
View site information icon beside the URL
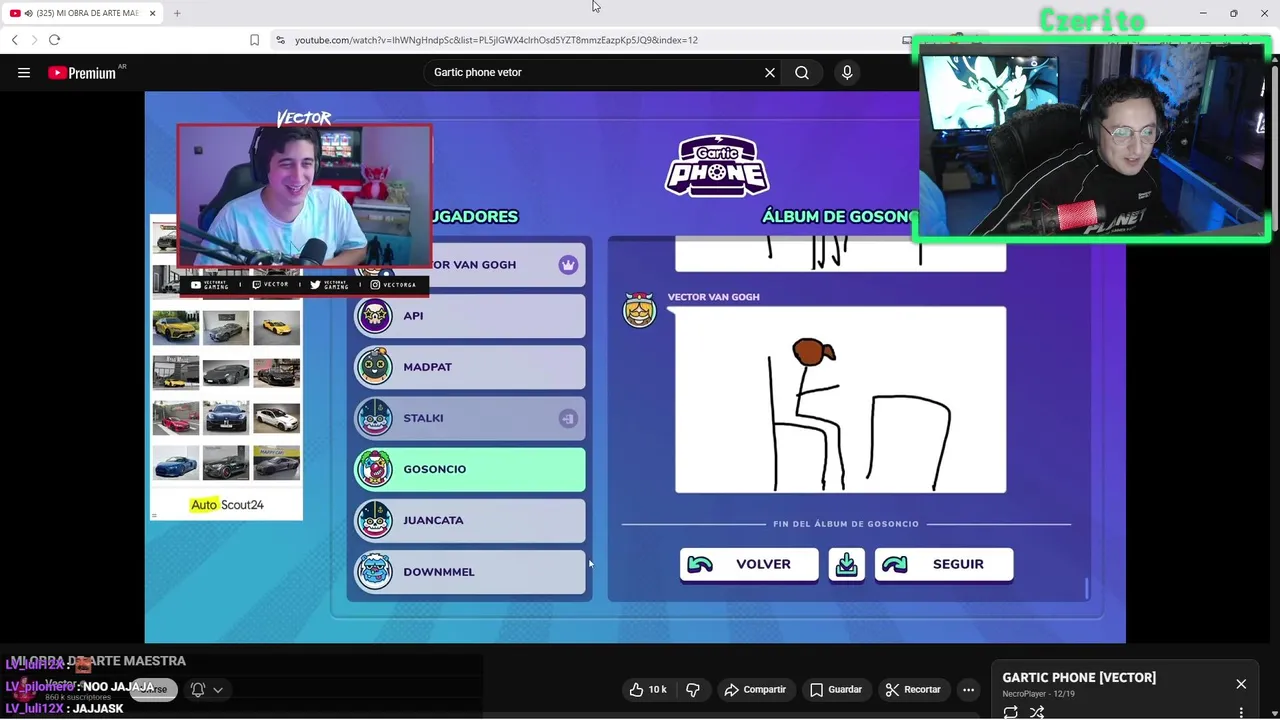280,40
